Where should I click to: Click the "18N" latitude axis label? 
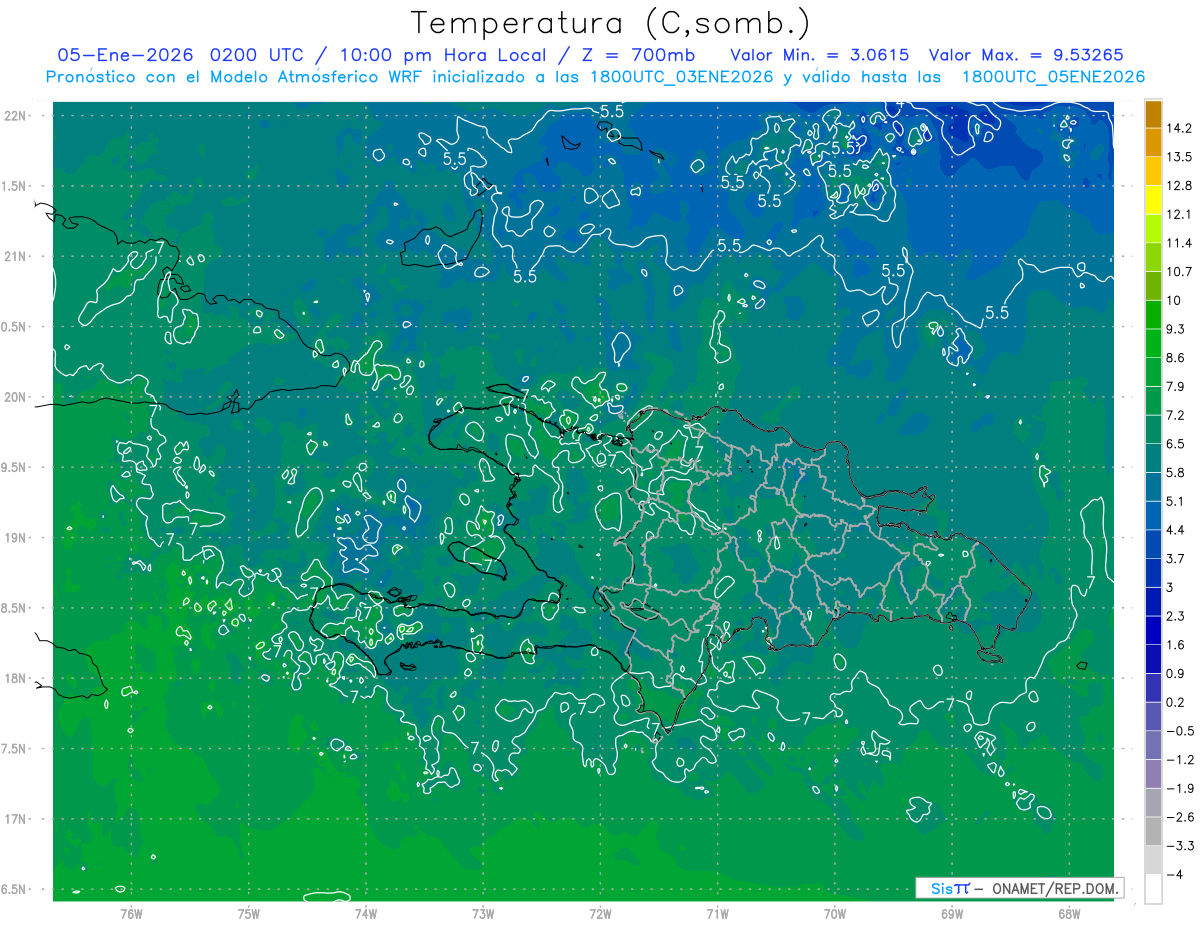pos(15,678)
